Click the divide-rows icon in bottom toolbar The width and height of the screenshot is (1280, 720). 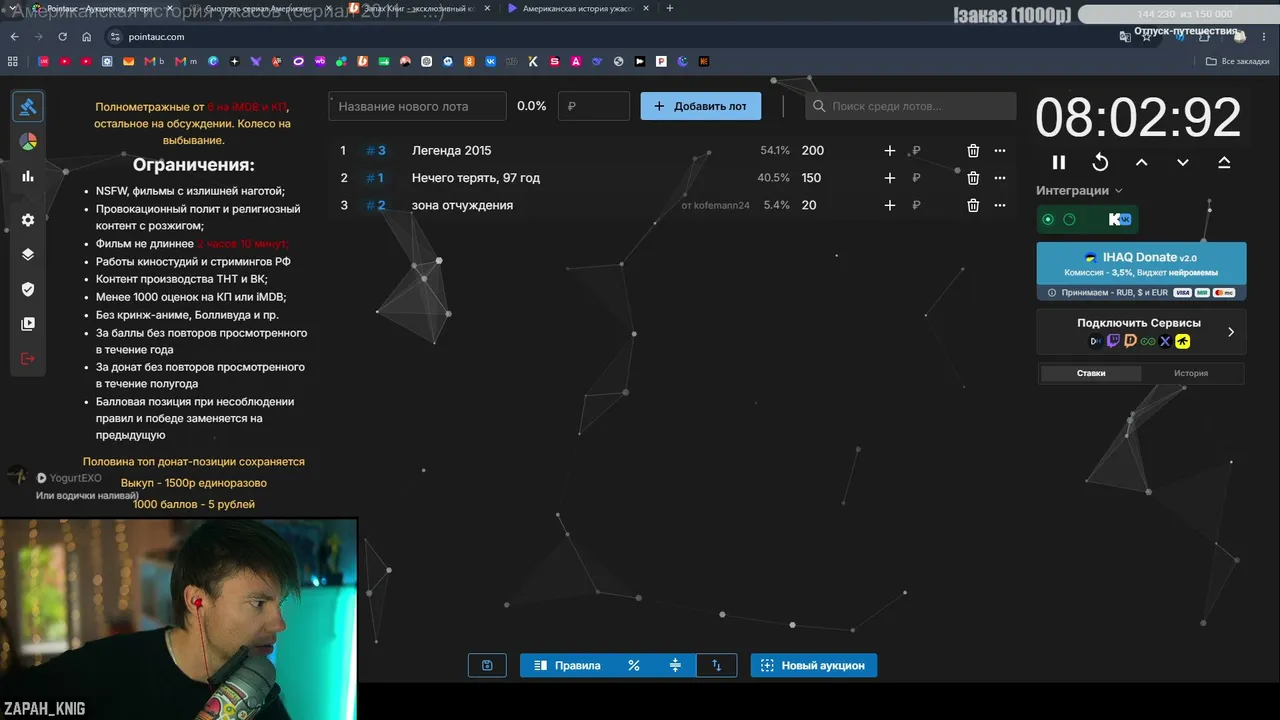tap(675, 665)
